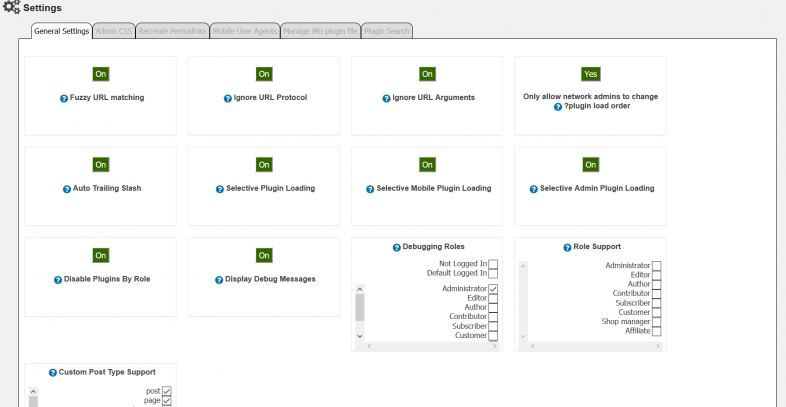
Task: Toggle Disable Plugins By Role switch
Action: [101, 256]
